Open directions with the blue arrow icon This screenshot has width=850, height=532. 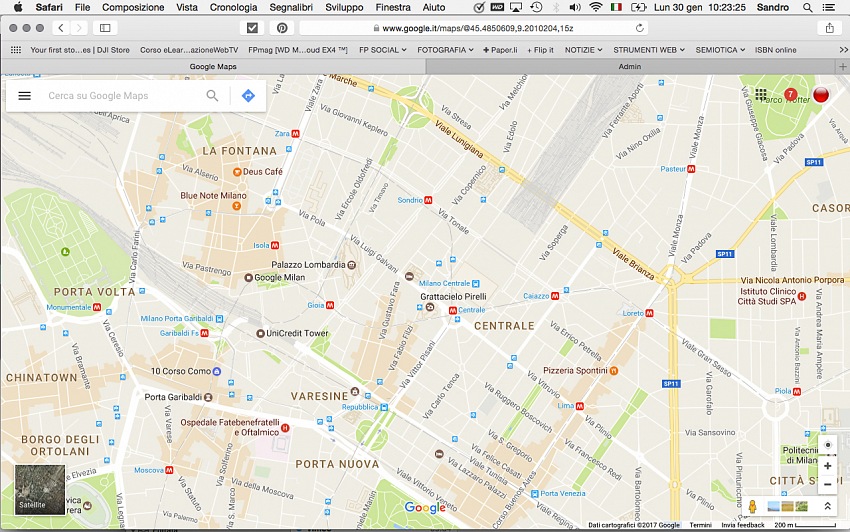tap(248, 96)
